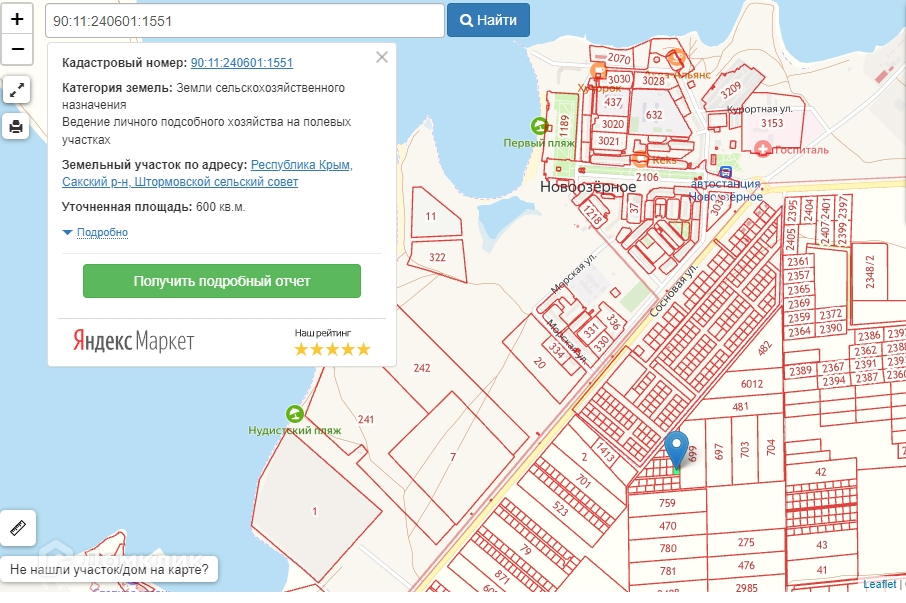Viewport: 906px width, 603px height.
Task: Open the ruler measurement tool
Action: coord(17,527)
